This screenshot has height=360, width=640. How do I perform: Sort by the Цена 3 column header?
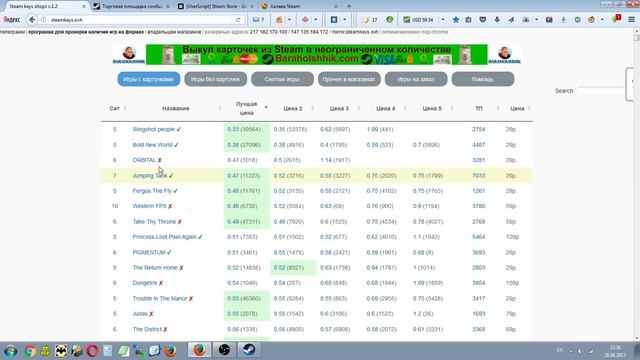click(339, 108)
